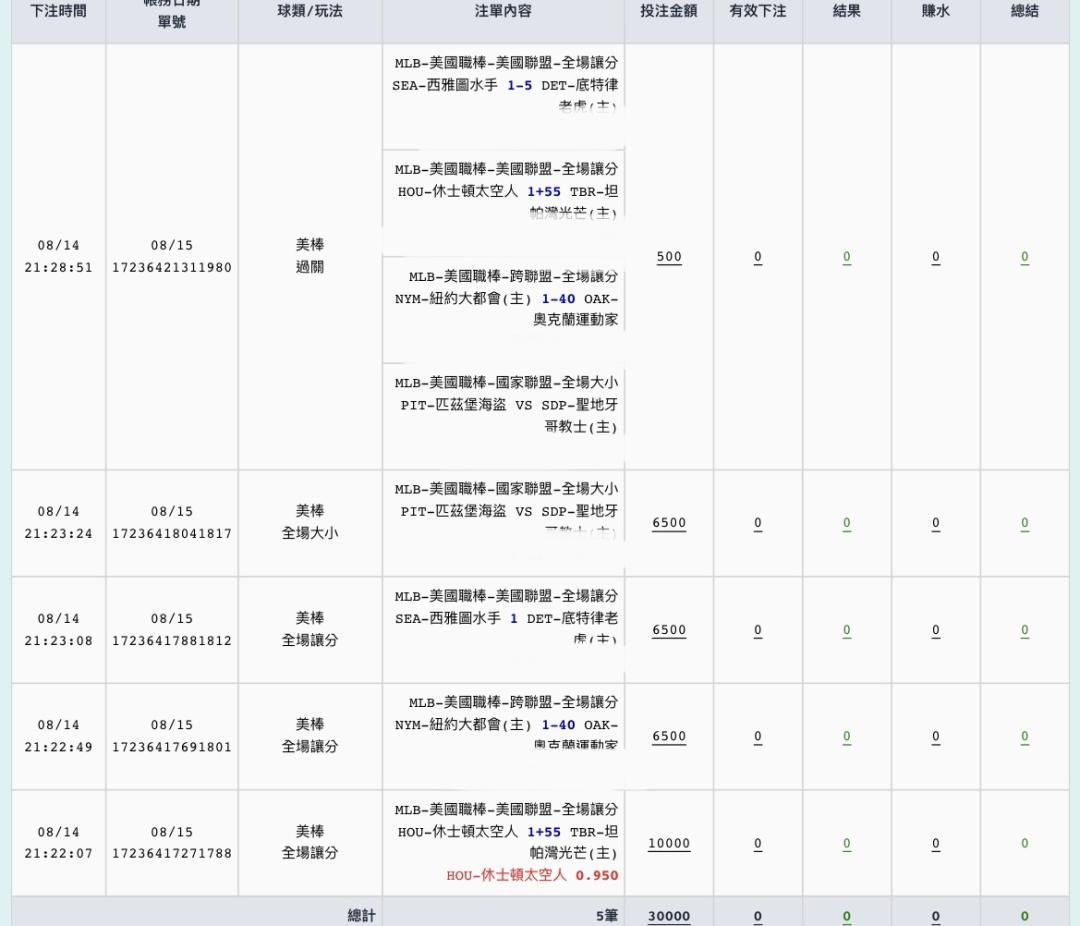Open the 10000 bet amount link
The height and width of the screenshot is (926, 1080).
(669, 843)
